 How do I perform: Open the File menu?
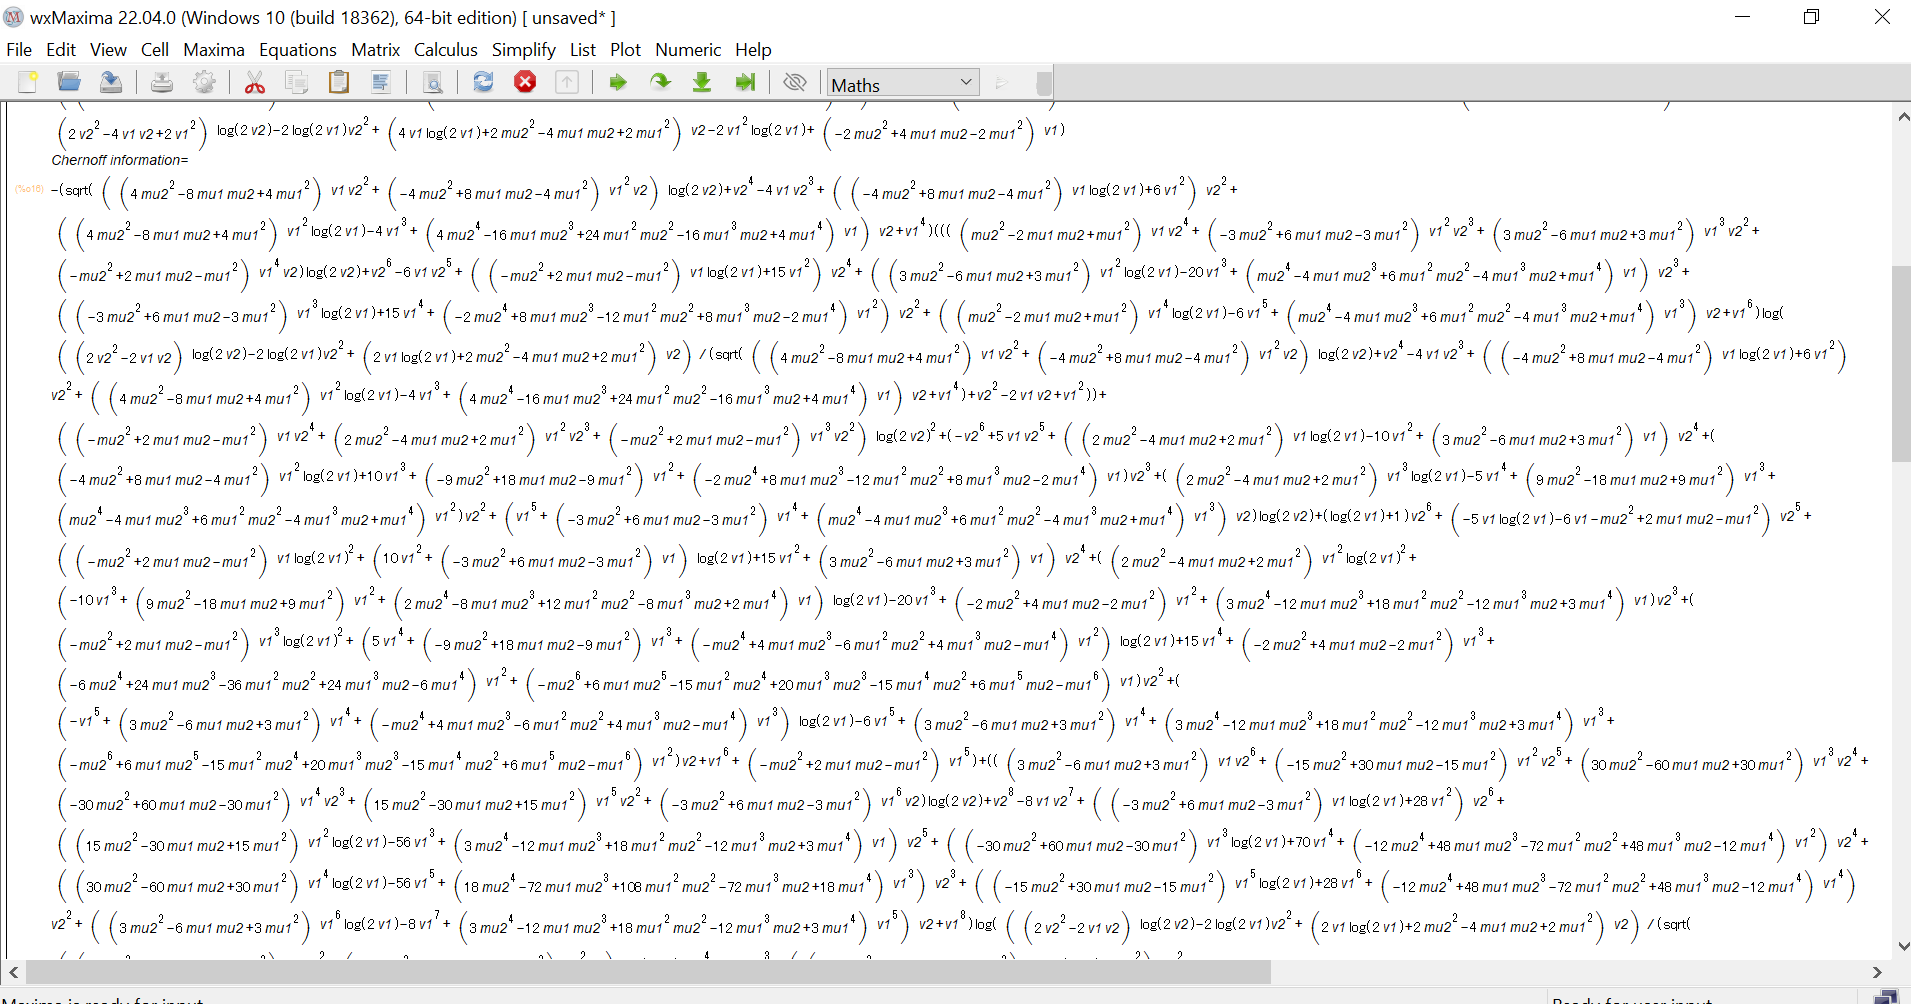point(19,50)
